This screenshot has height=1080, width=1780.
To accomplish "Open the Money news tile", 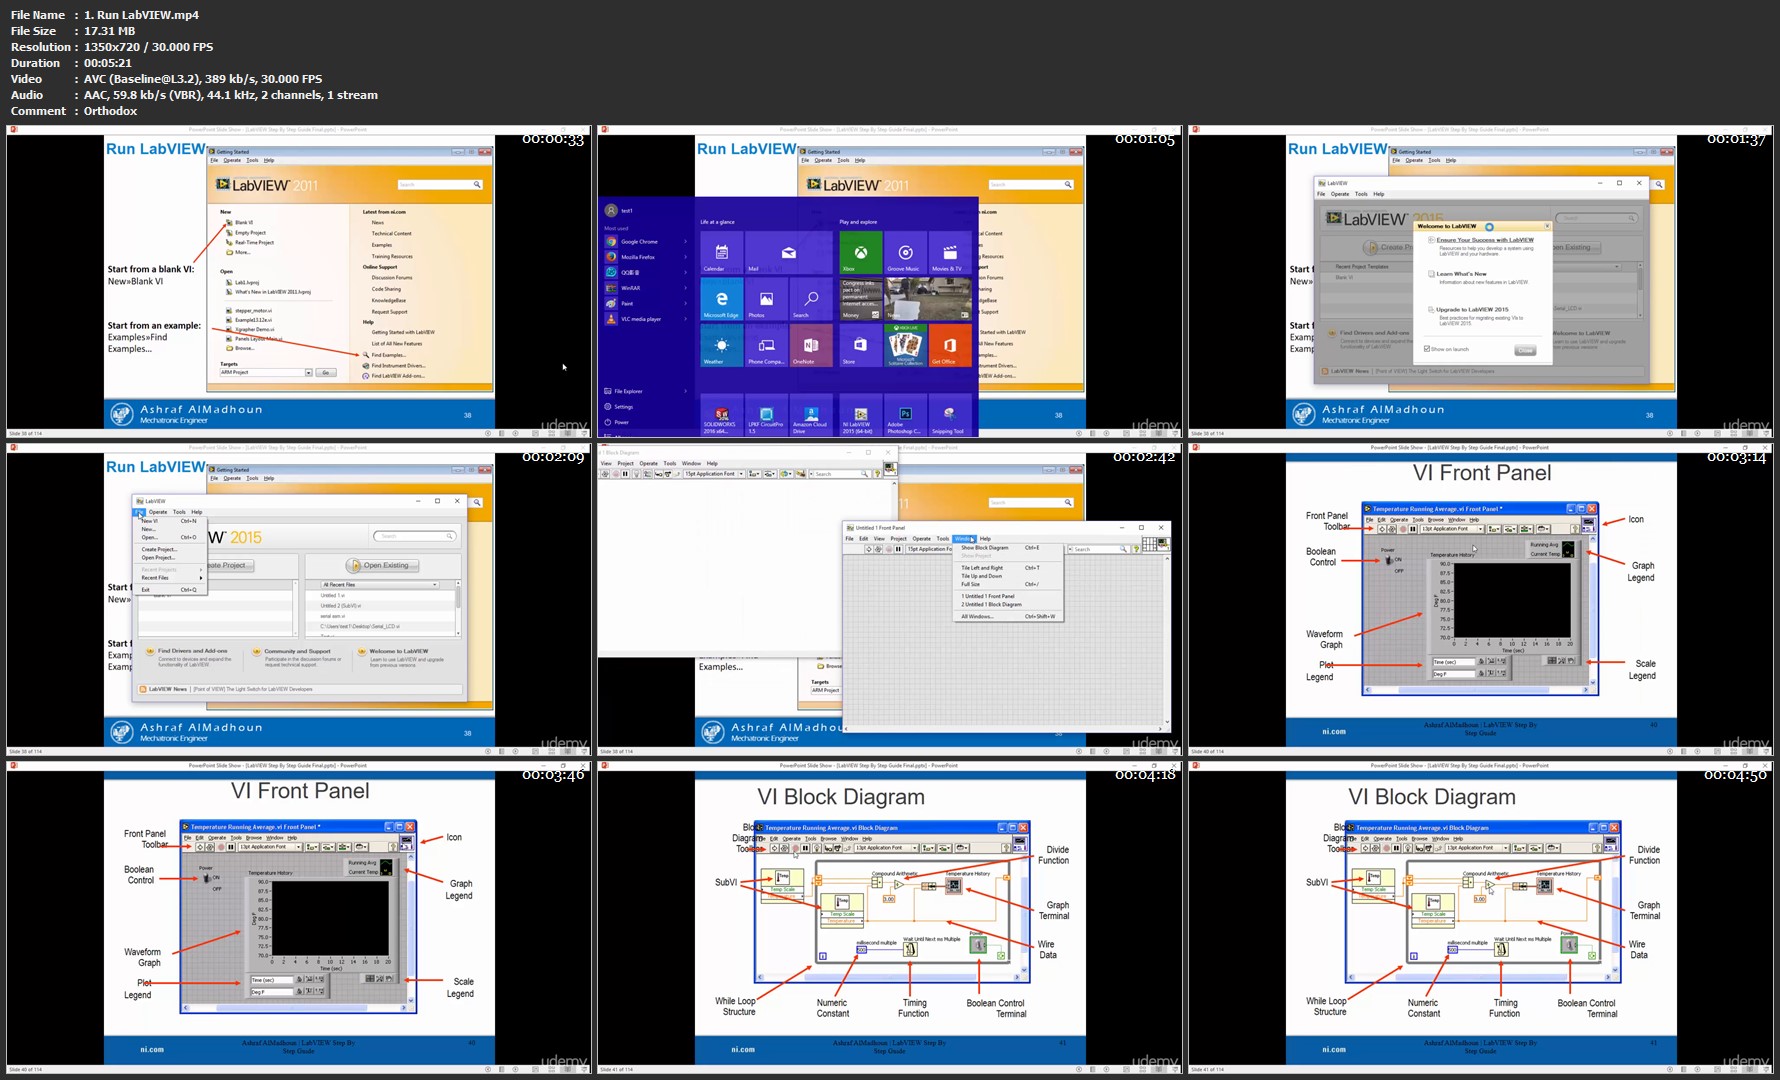I will click(x=860, y=299).
